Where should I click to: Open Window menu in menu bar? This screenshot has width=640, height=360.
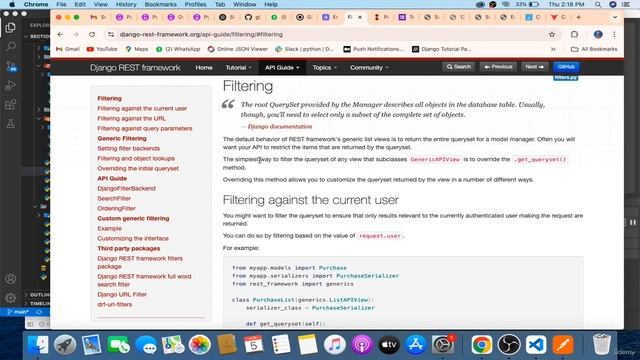coord(244,4)
